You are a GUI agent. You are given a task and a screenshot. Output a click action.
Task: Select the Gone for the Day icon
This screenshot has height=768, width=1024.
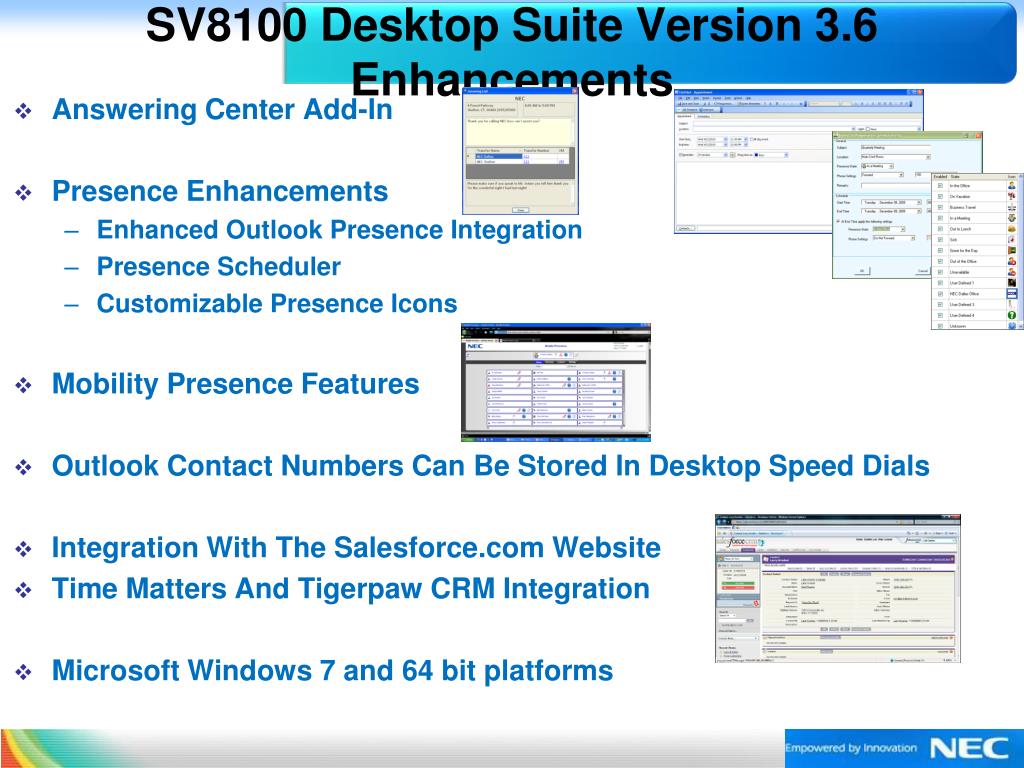click(x=1012, y=250)
